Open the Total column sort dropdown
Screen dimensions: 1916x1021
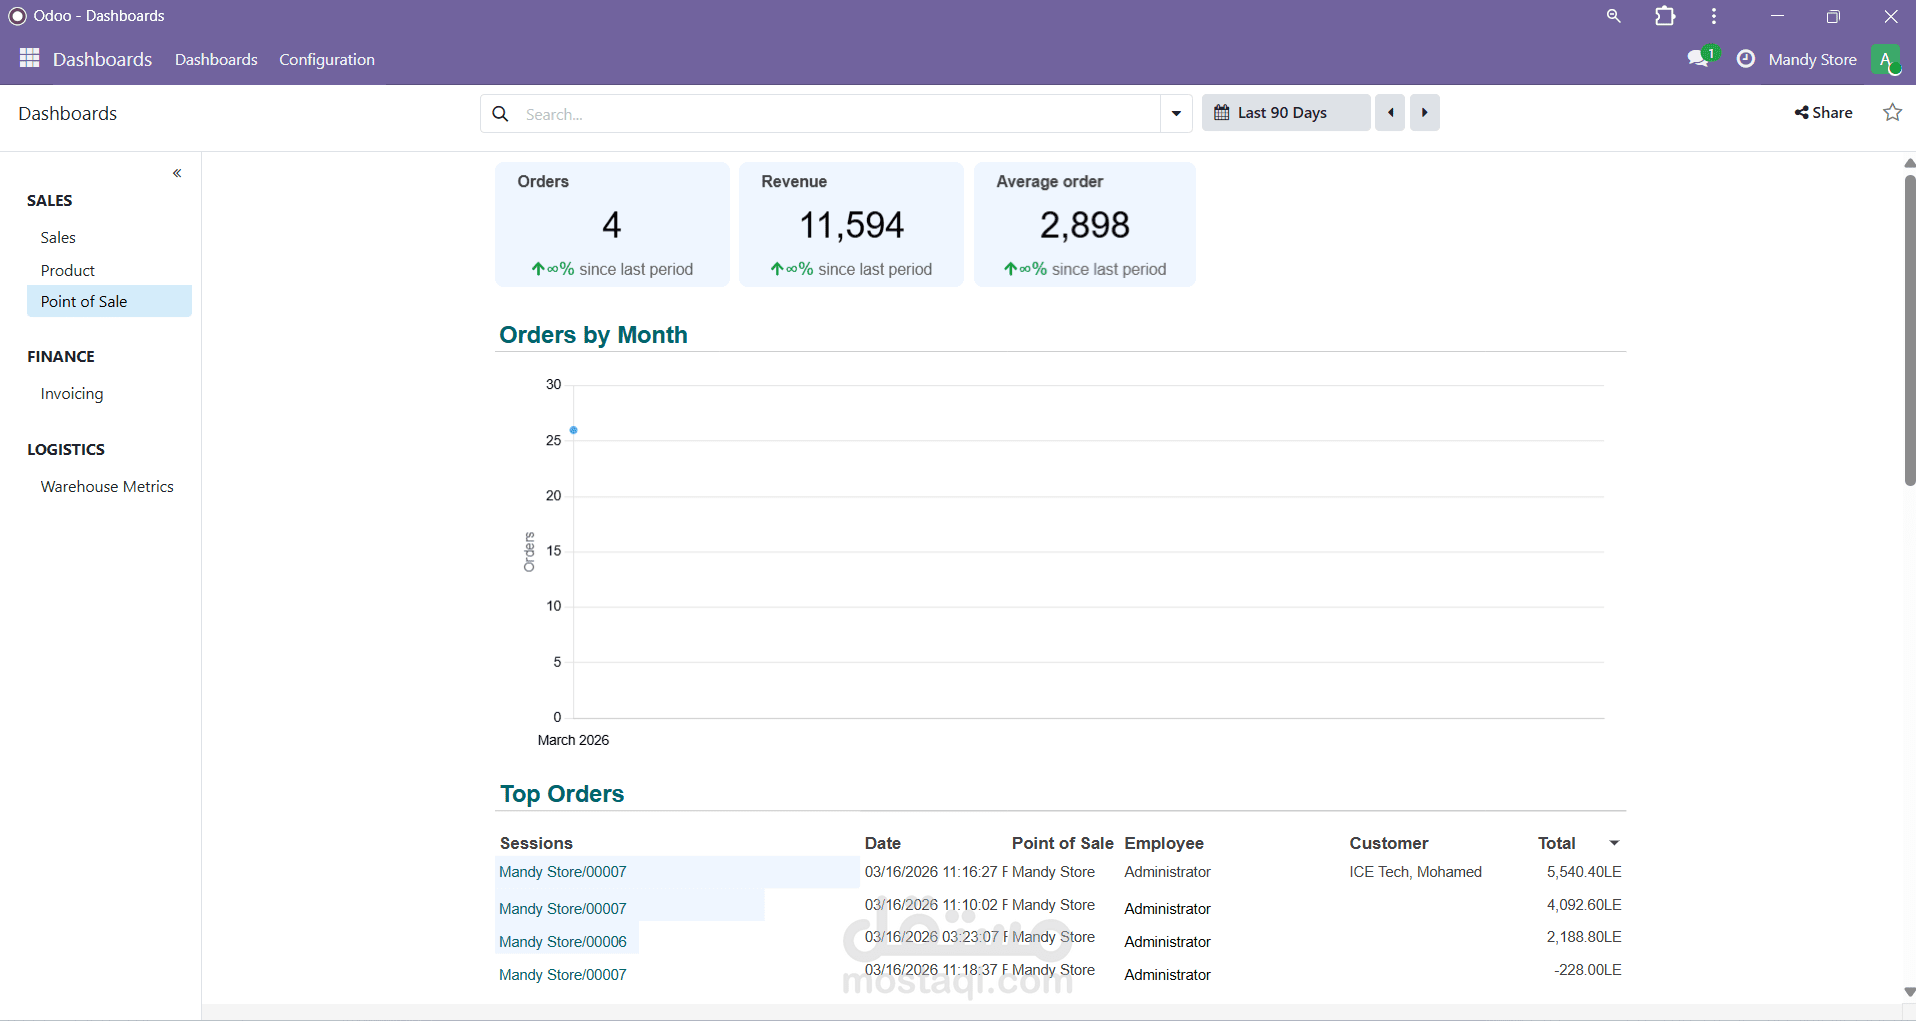click(x=1614, y=842)
